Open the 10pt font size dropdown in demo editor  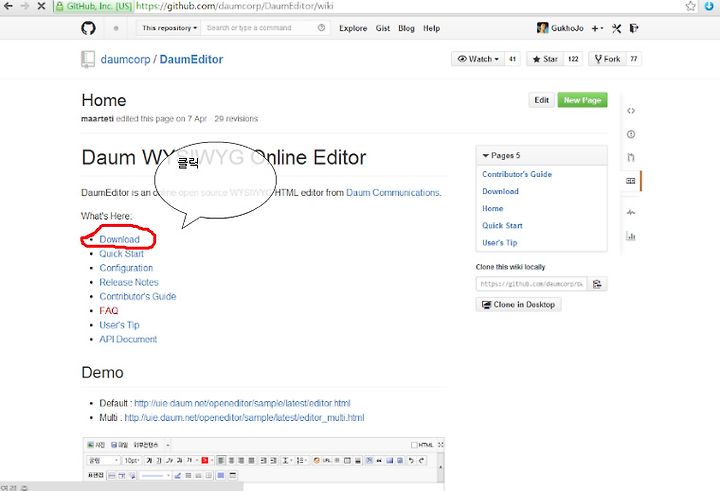[x=132, y=460]
